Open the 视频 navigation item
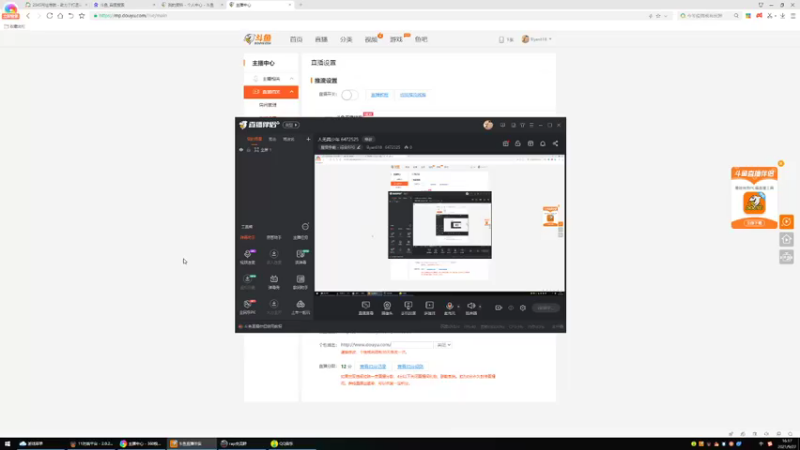800x450 pixels. click(x=371, y=39)
